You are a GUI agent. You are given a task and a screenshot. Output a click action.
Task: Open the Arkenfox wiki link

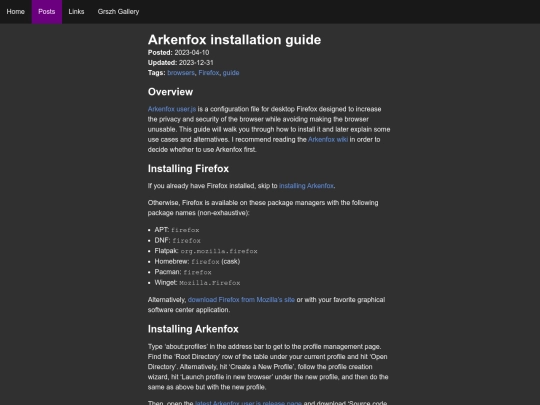click(x=328, y=139)
